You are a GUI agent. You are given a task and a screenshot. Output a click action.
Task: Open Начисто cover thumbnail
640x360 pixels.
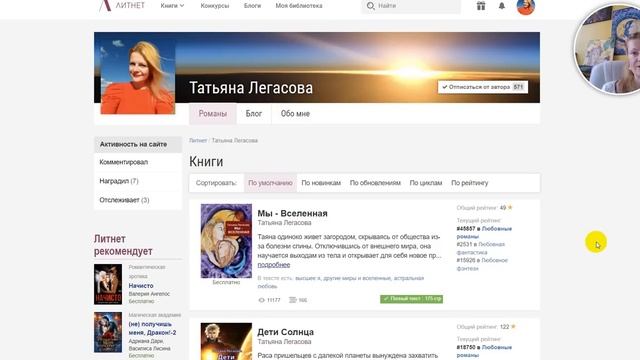(108, 284)
